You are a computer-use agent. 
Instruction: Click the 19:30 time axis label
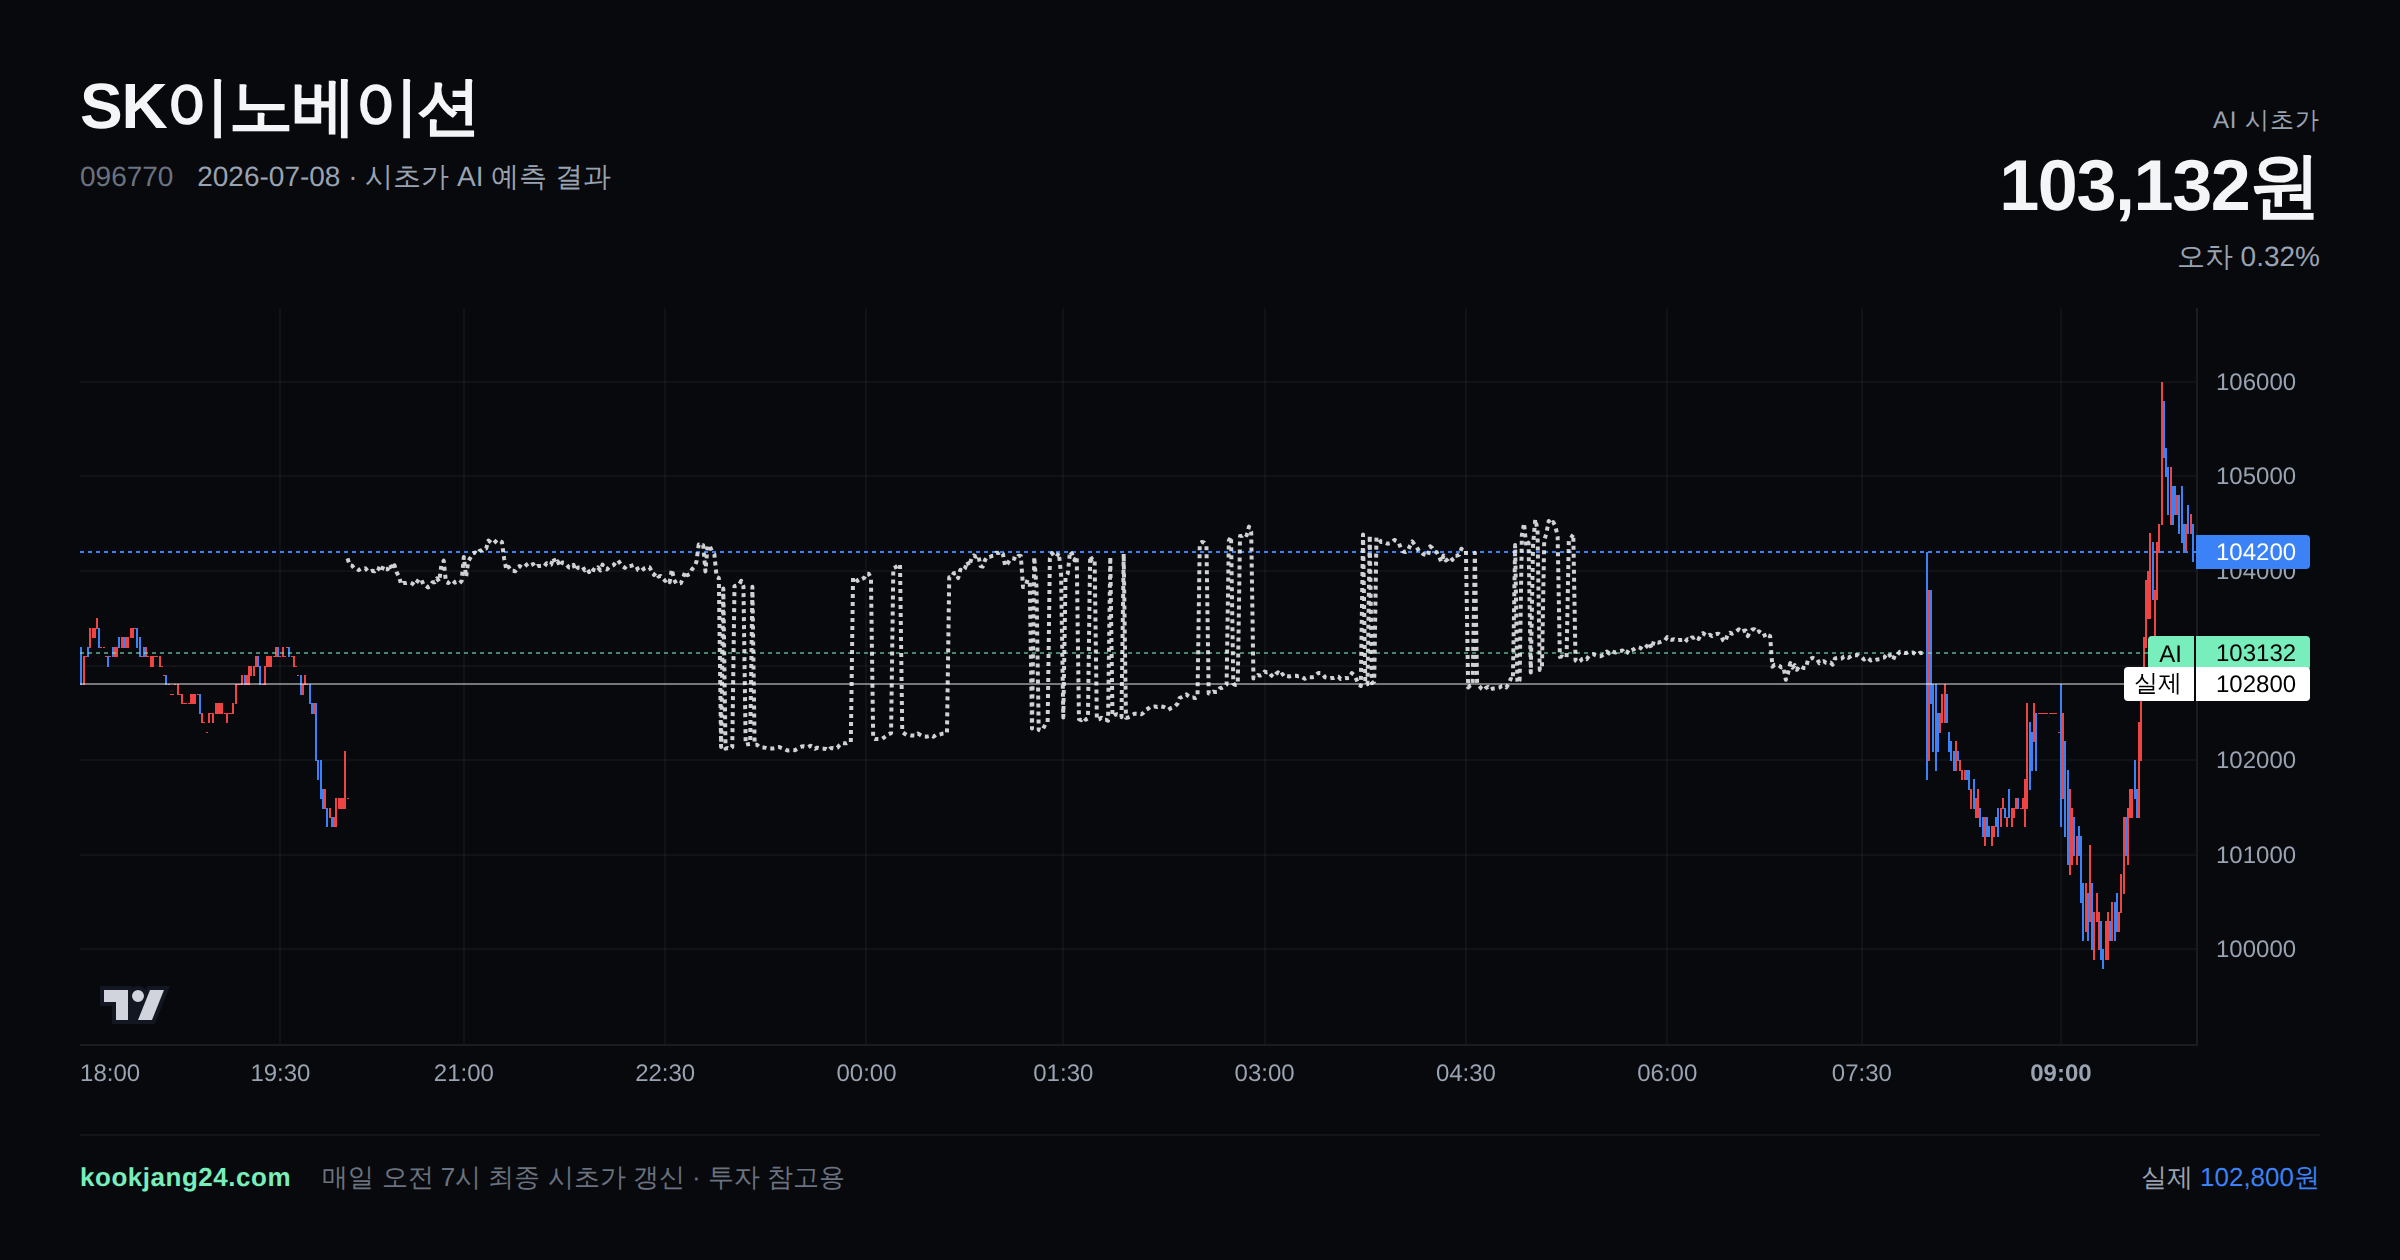[x=280, y=1073]
